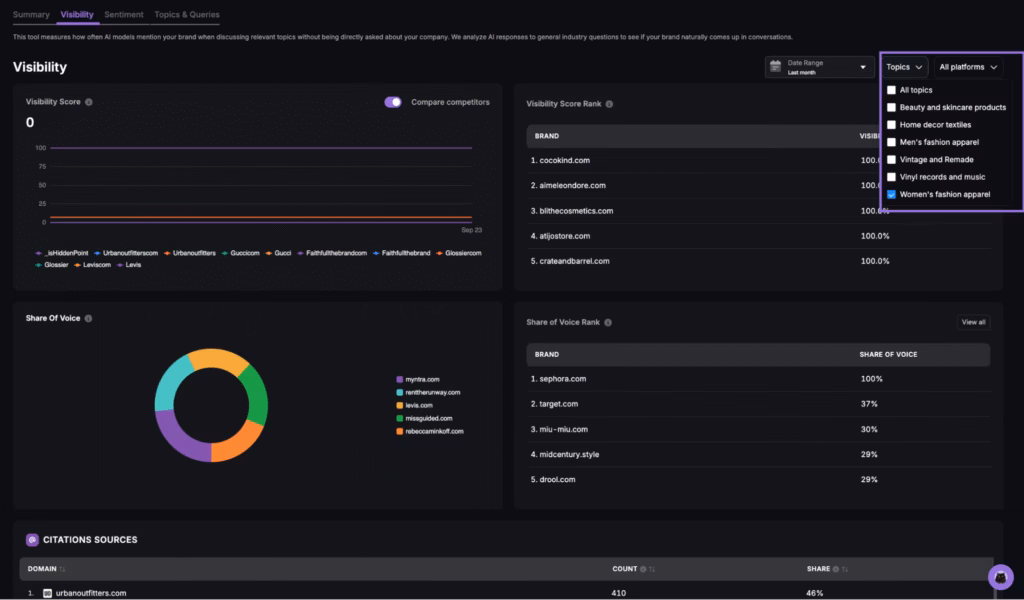Sort citations by the Domain column arrows
Image resolution: width=1024 pixels, height=600 pixels.
(x=63, y=569)
